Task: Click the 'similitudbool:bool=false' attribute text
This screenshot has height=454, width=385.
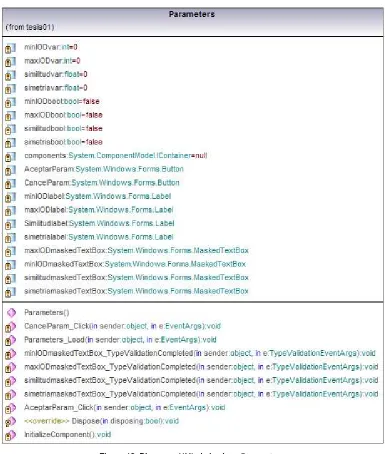Action: click(x=63, y=128)
